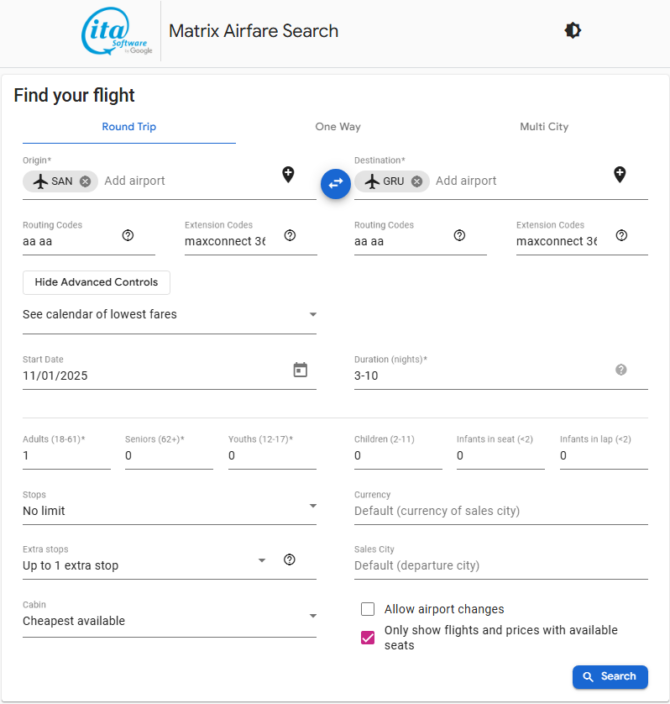Show help for origin Routing Codes

(x=128, y=235)
